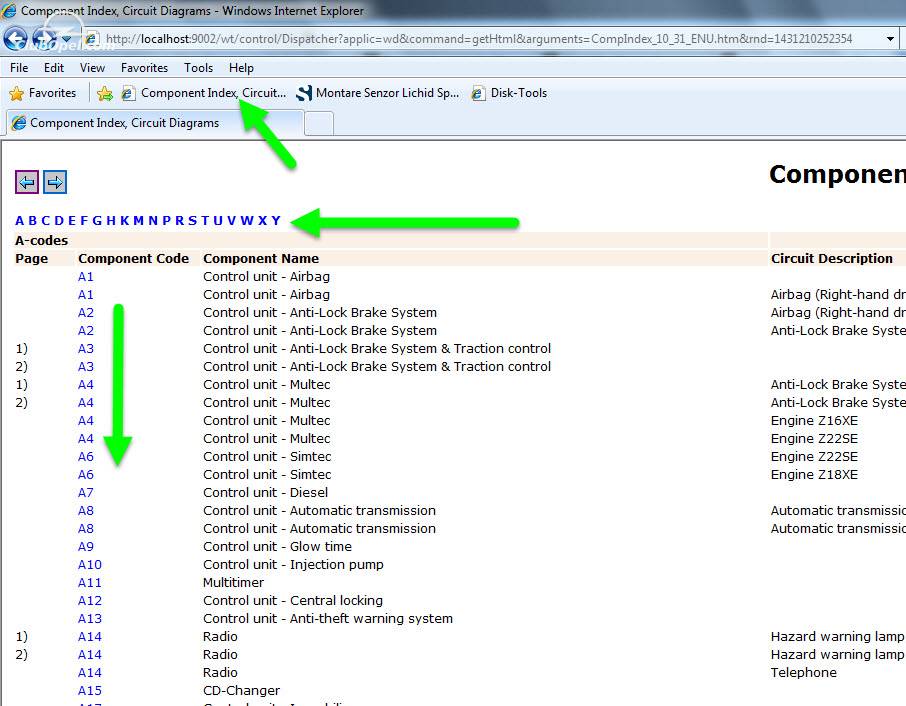
Task: Jump to letter R codes
Action: coord(180,221)
